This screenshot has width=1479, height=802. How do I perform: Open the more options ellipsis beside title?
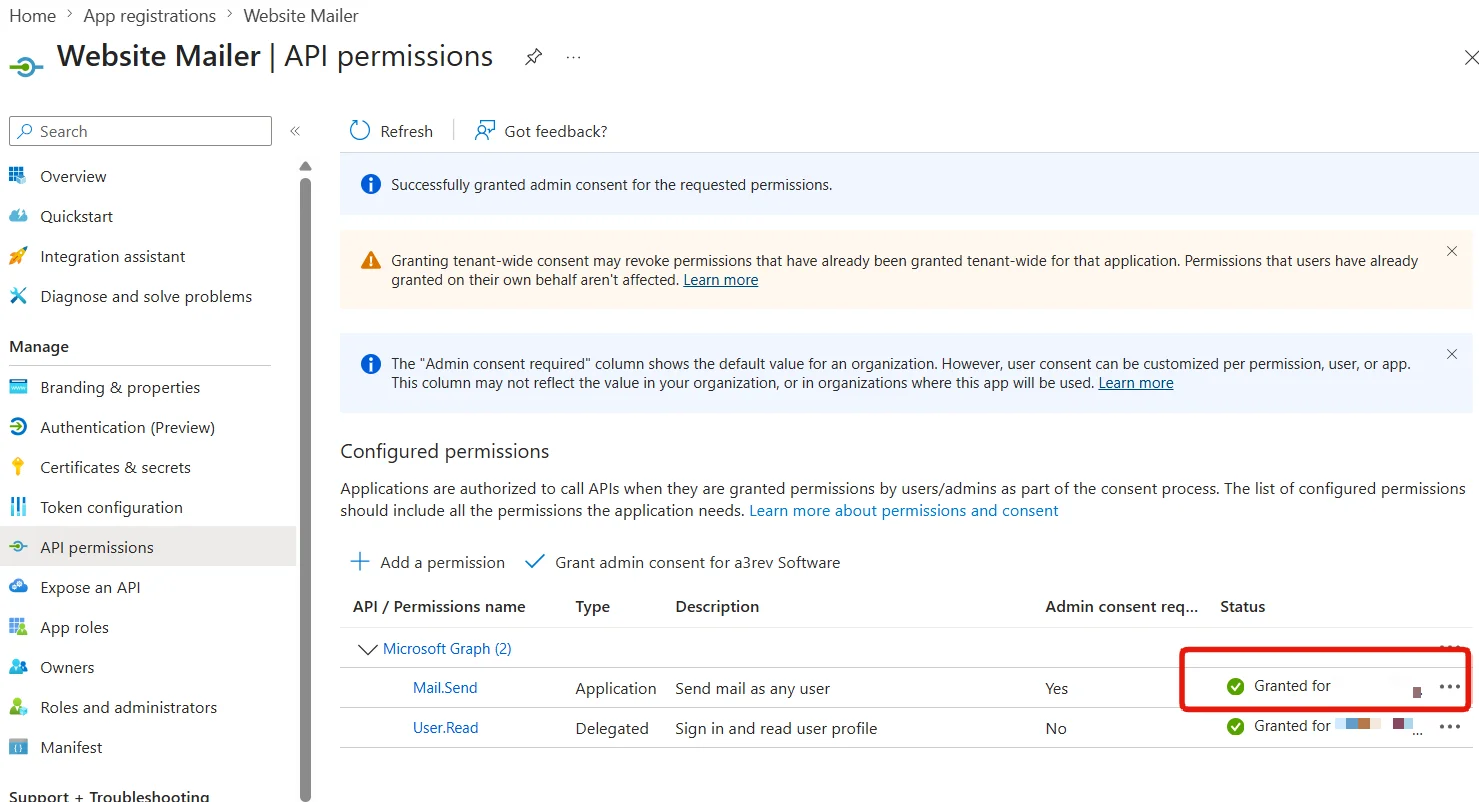(x=573, y=57)
